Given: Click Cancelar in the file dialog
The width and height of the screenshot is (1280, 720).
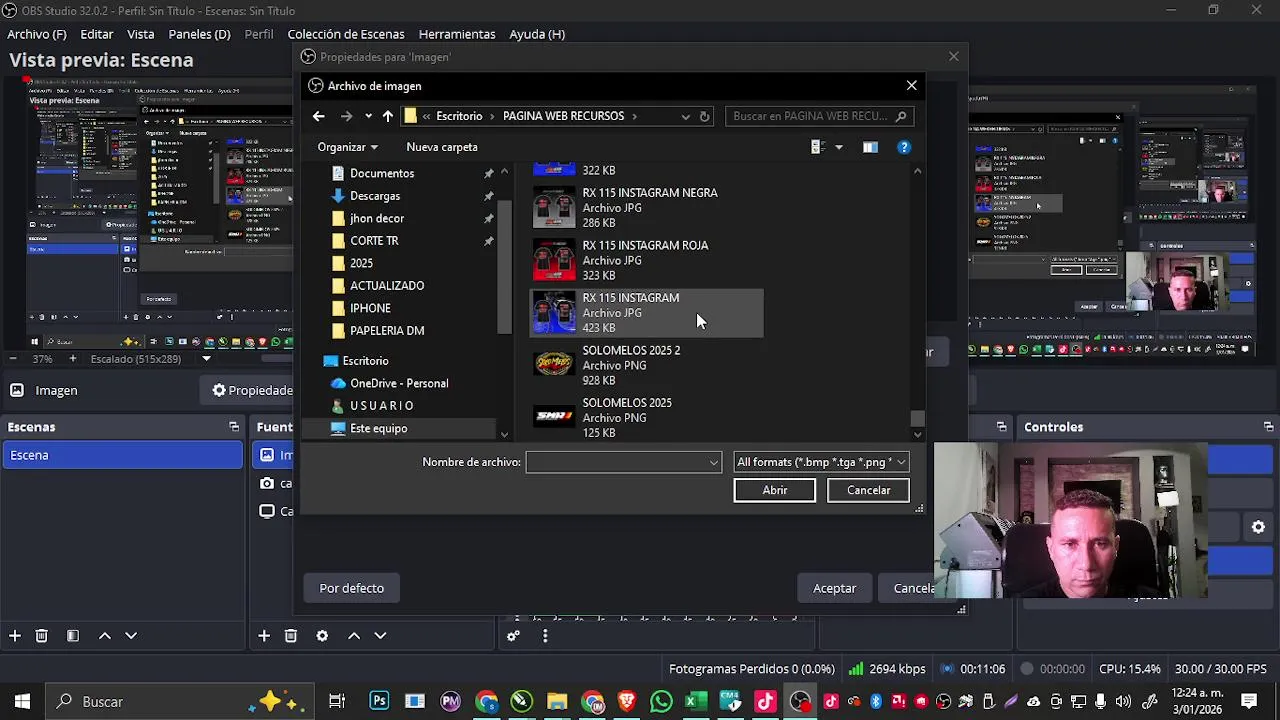Looking at the screenshot, I should click(x=869, y=490).
